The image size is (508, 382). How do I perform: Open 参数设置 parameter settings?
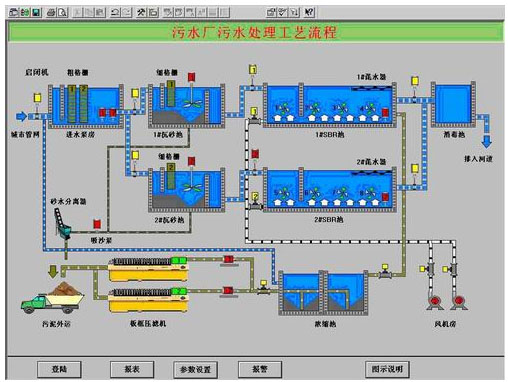(196, 369)
